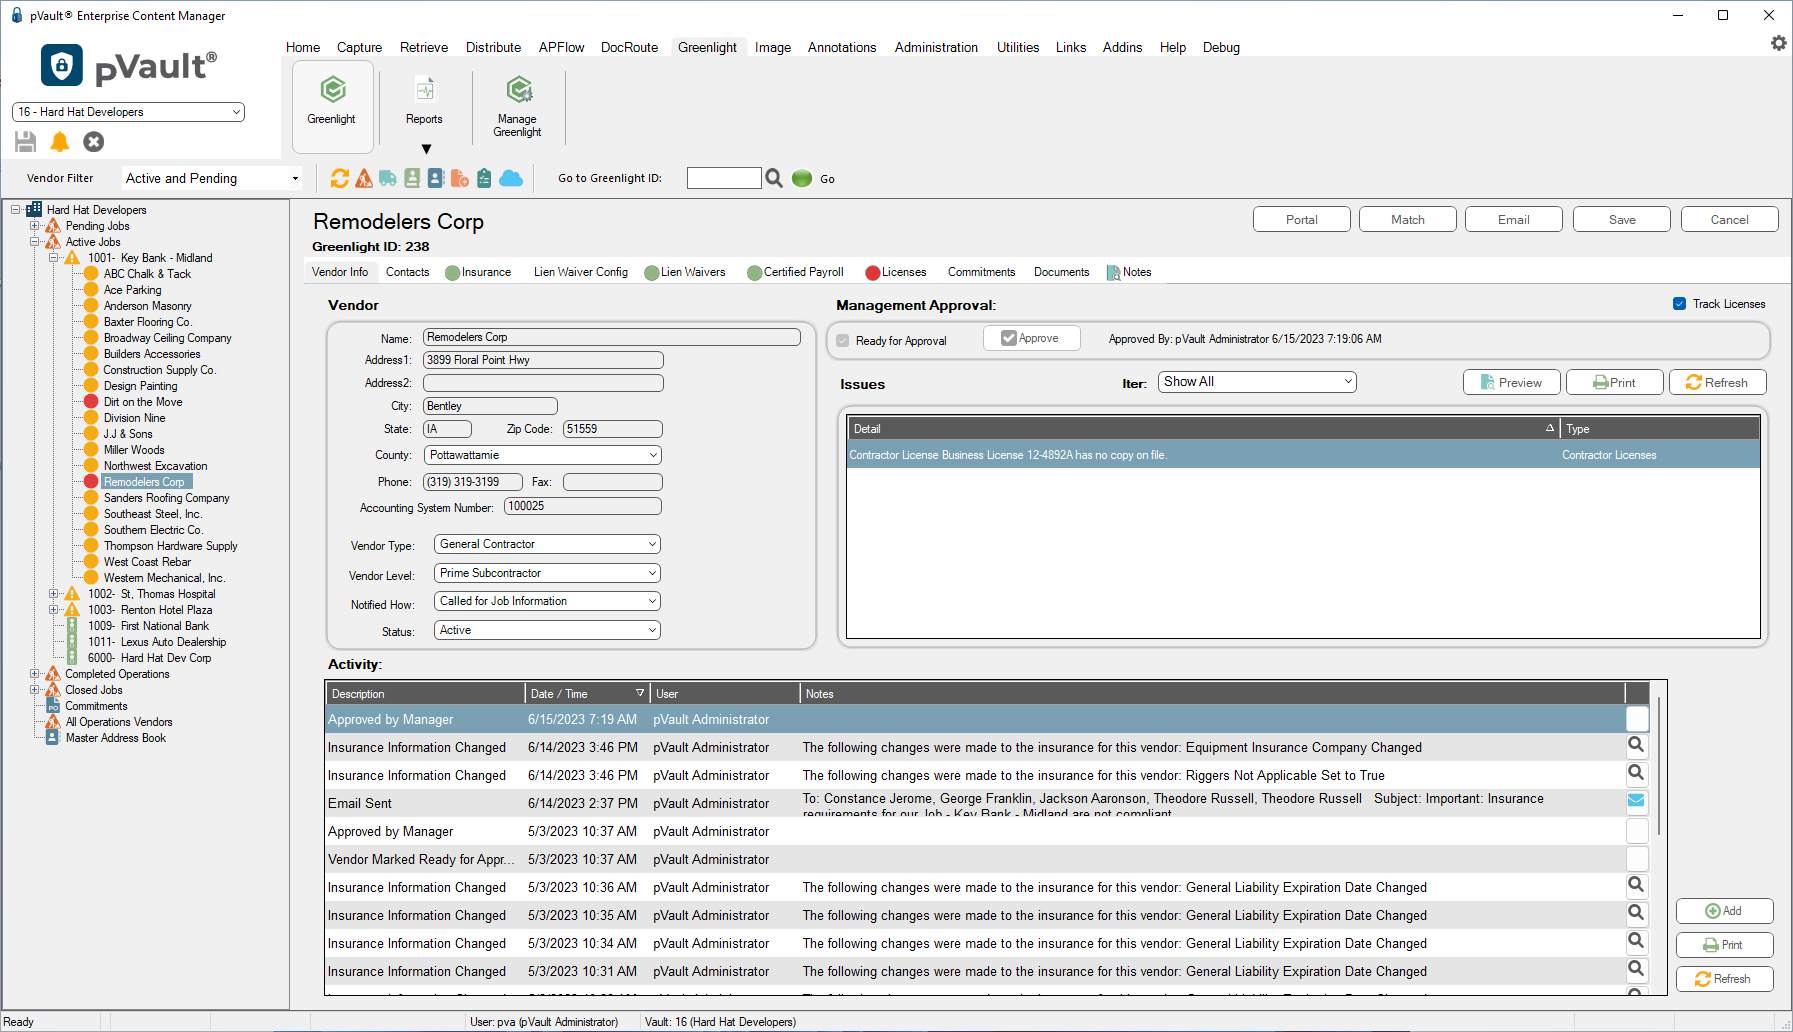Open the settings gear at top right
The height and width of the screenshot is (1032, 1793).
(x=1779, y=43)
